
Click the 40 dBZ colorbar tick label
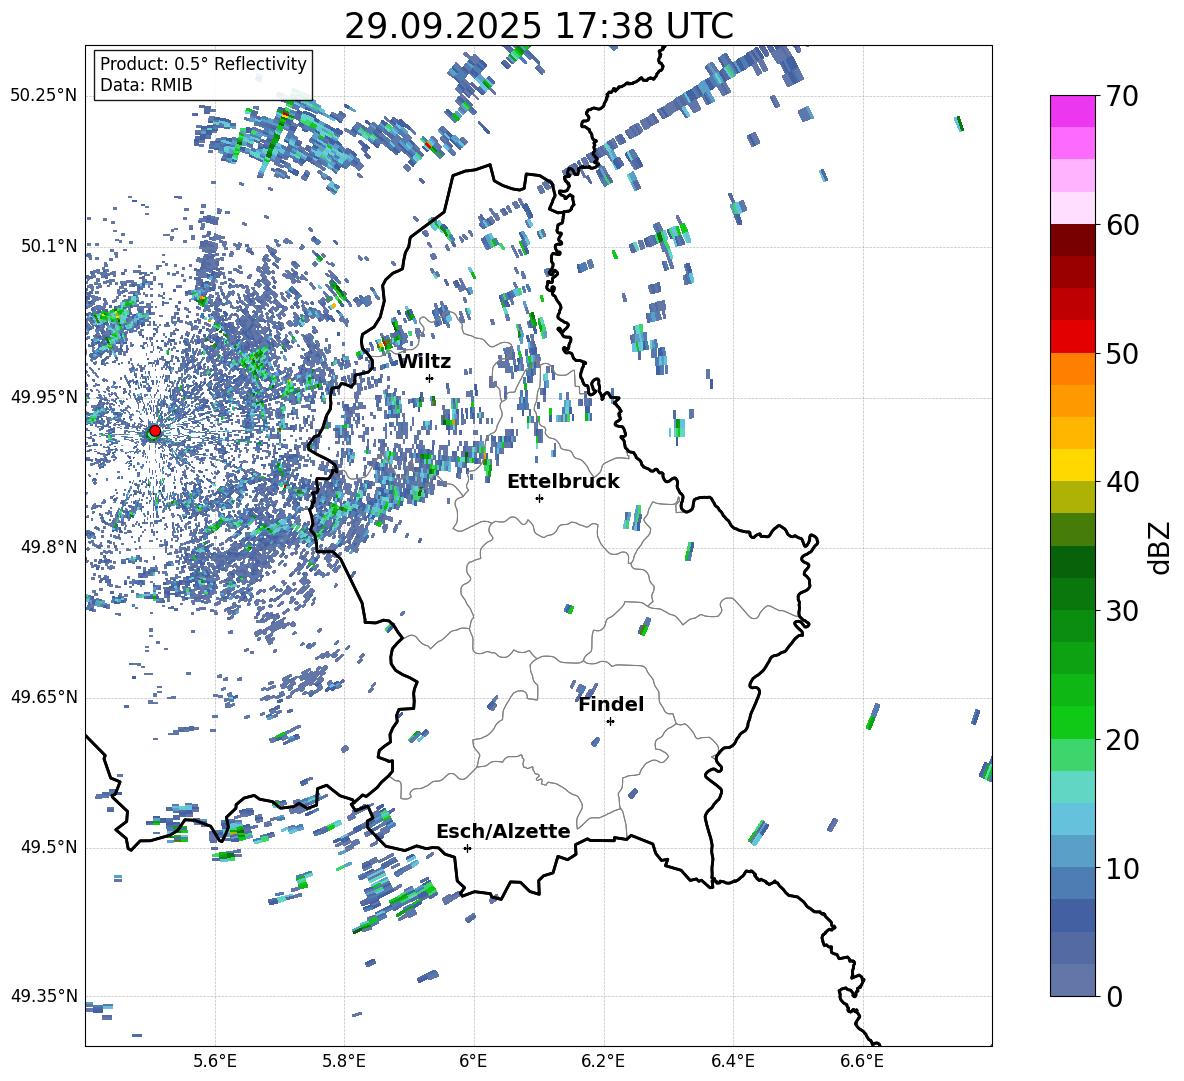(1122, 482)
